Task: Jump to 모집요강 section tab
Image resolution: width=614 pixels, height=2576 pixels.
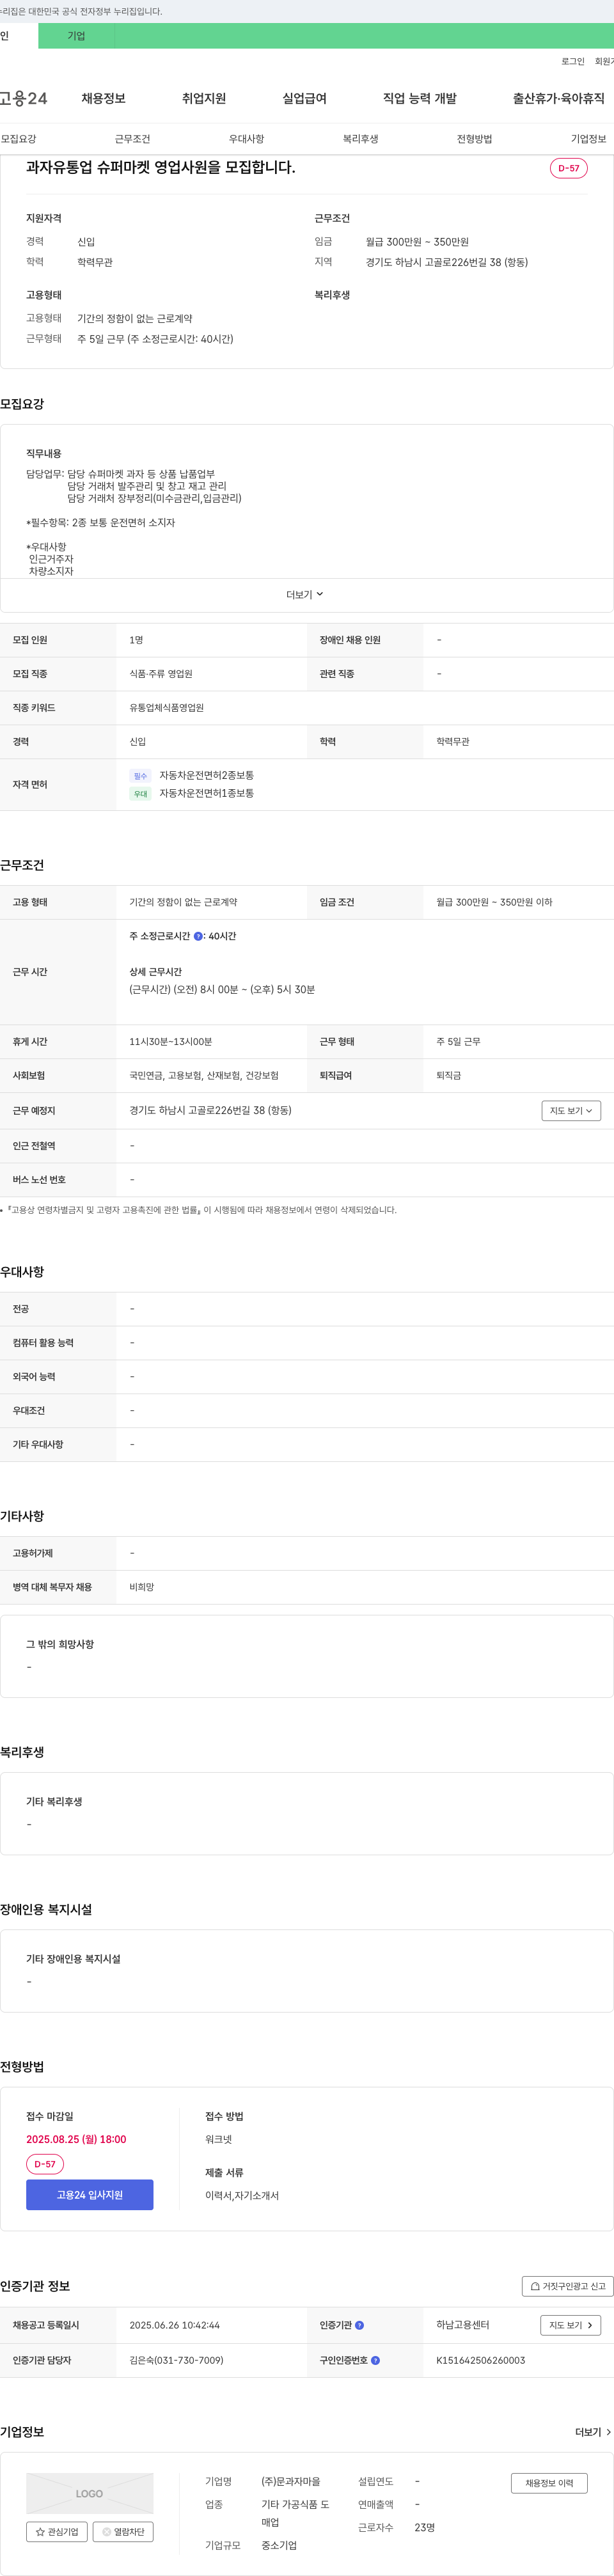Action: tap(18, 139)
